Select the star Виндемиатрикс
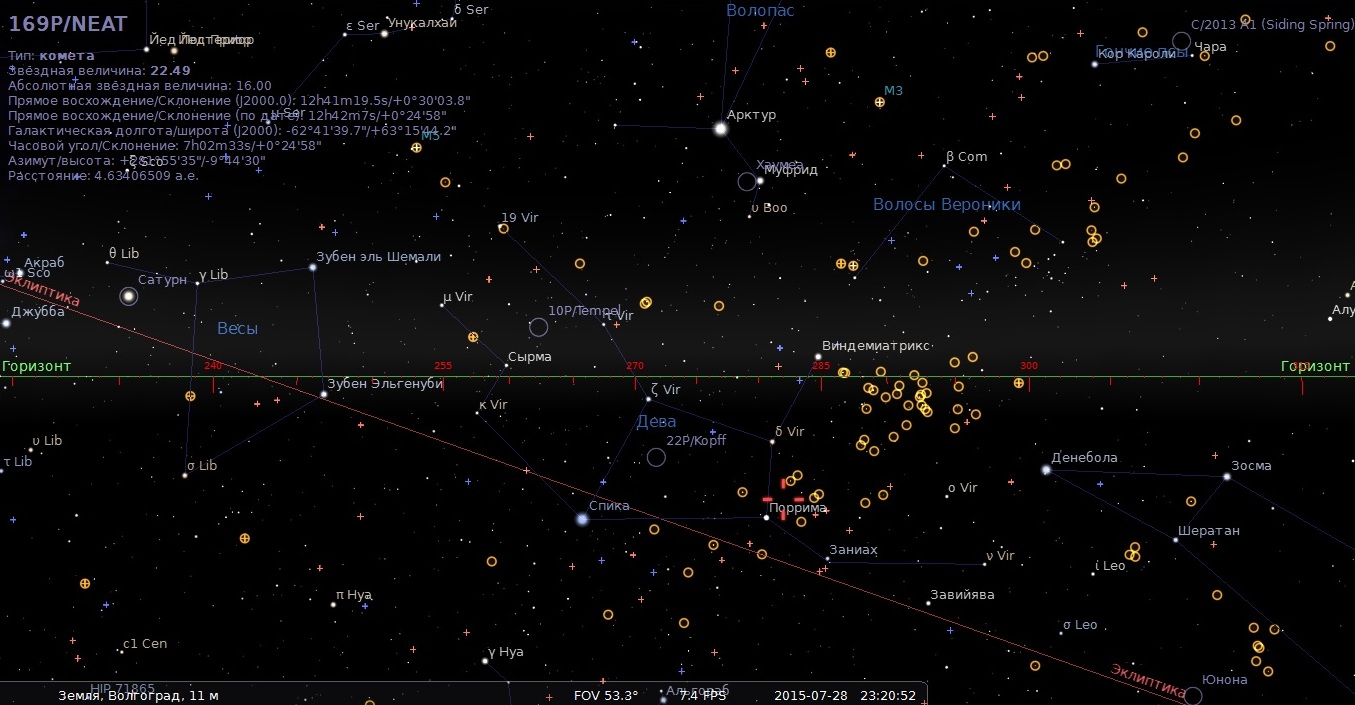The image size is (1355, 705). click(x=818, y=356)
